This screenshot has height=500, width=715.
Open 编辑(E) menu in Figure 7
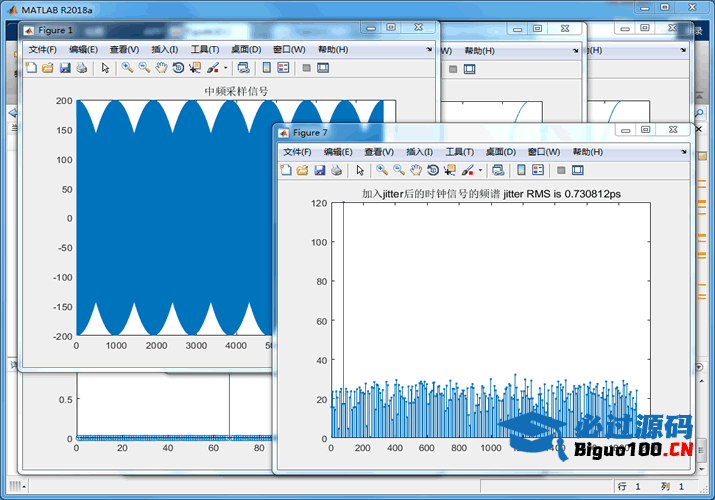click(x=338, y=152)
